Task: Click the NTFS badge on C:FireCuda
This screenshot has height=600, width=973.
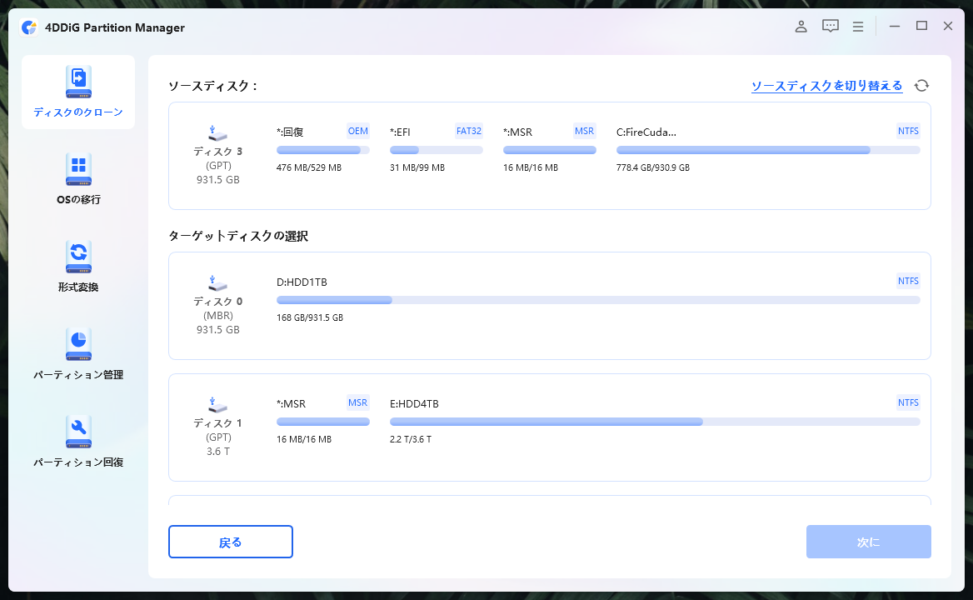Action: [908, 131]
